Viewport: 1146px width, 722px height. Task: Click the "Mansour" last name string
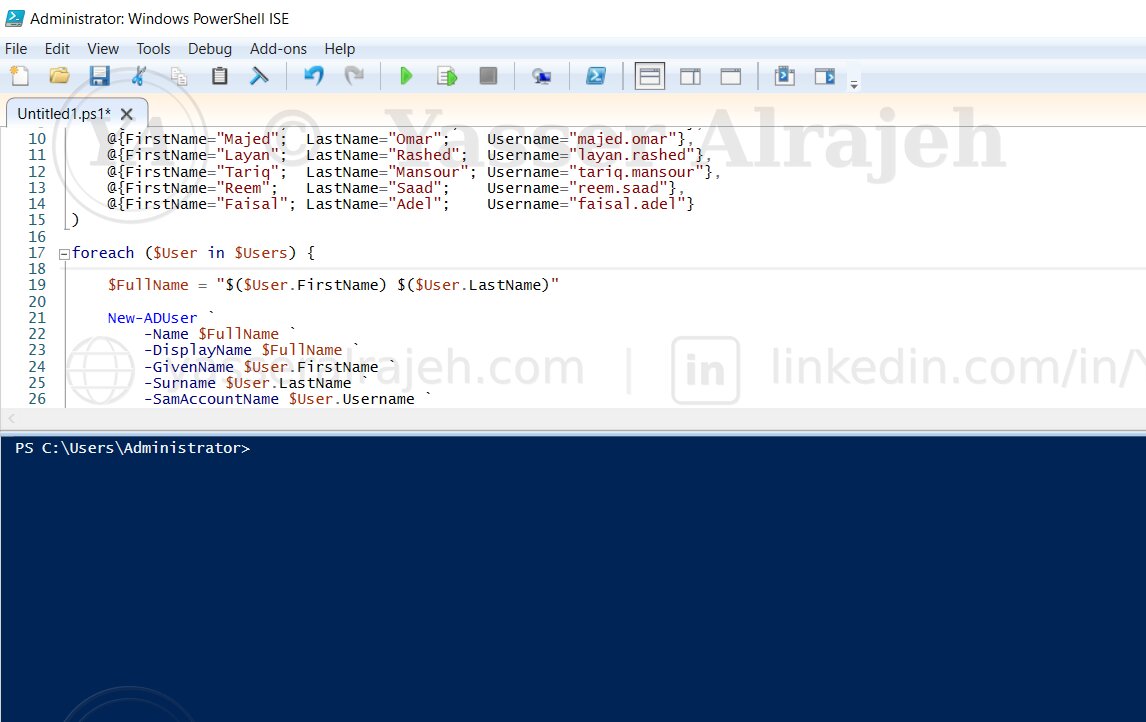(428, 172)
